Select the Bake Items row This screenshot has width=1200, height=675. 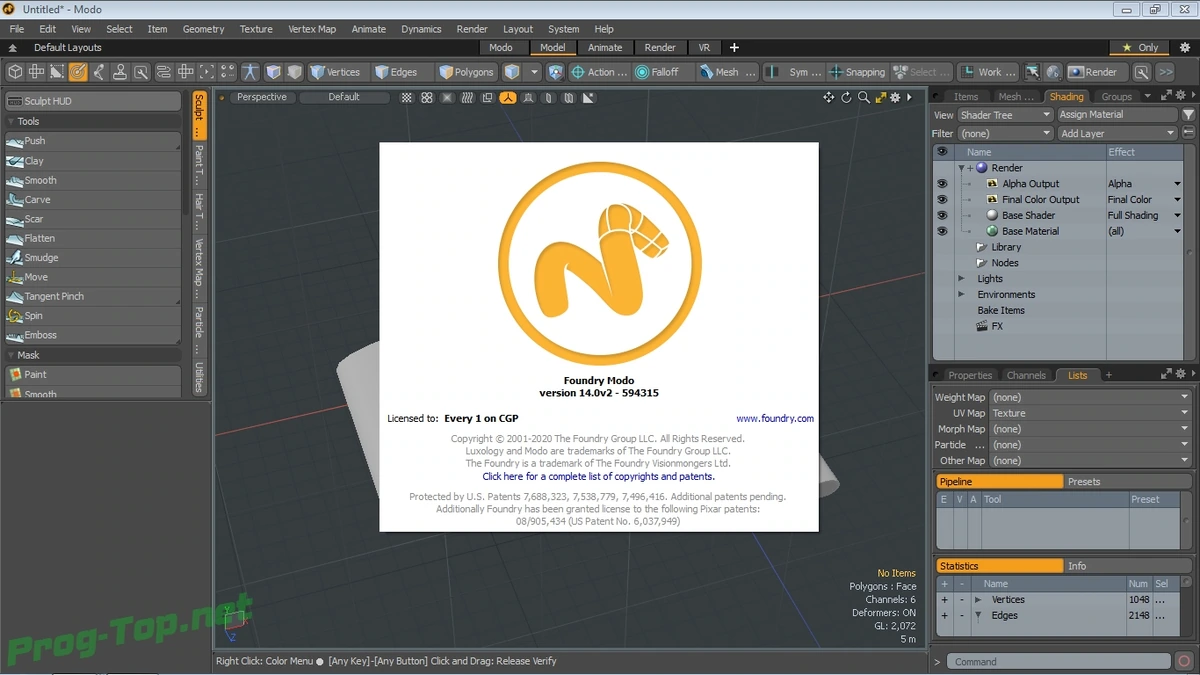pyautogui.click(x=1001, y=311)
